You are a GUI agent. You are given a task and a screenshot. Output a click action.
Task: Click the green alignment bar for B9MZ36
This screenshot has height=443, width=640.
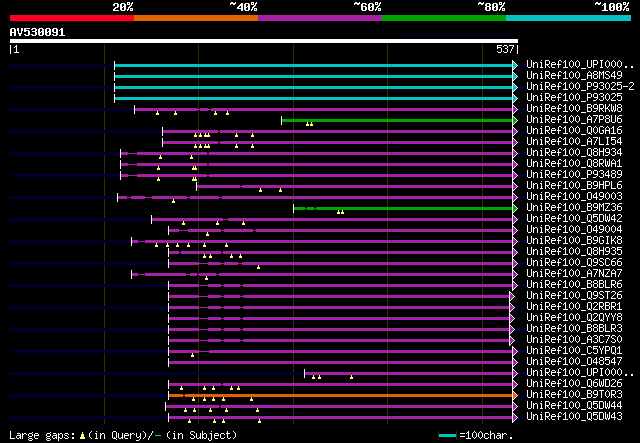(403, 209)
